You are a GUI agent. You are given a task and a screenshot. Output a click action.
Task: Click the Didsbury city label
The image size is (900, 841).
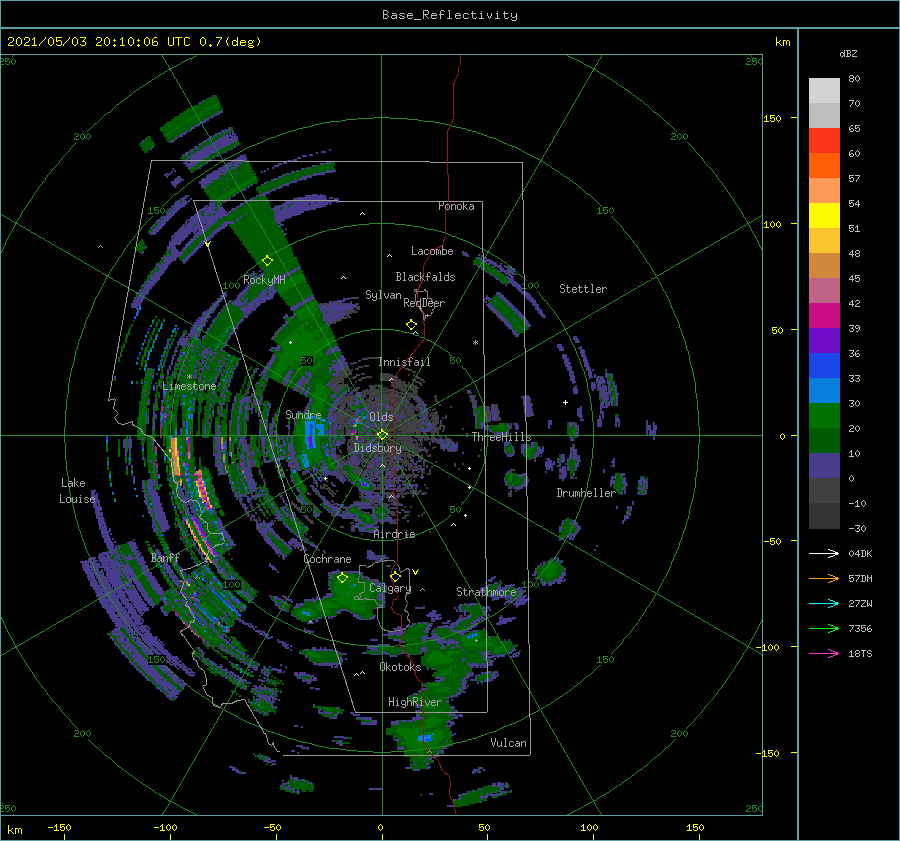[x=378, y=448]
